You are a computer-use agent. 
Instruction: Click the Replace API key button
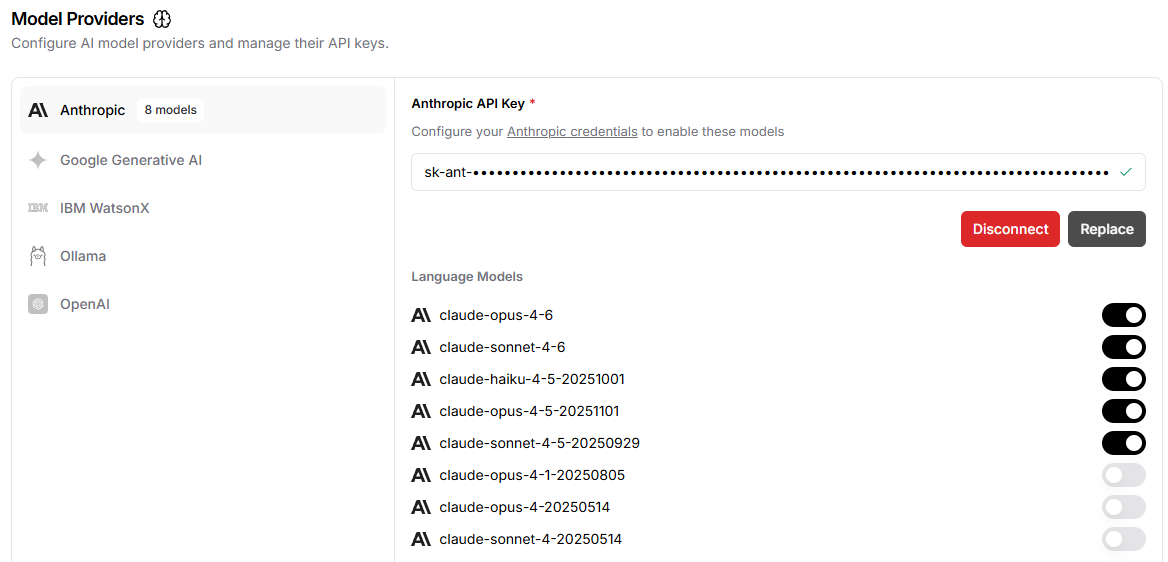tap(1107, 229)
